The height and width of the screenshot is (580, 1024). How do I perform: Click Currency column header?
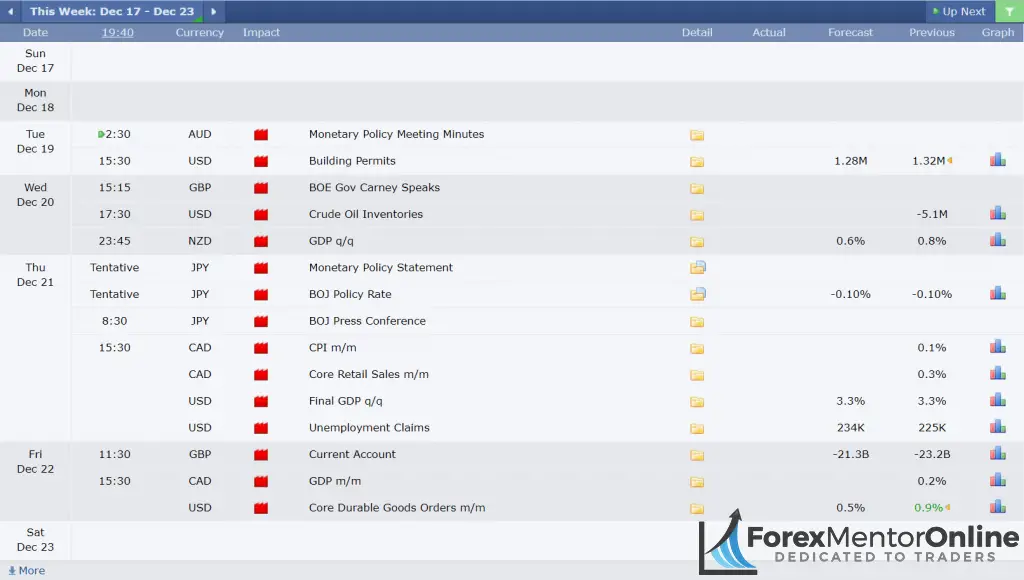coord(199,32)
